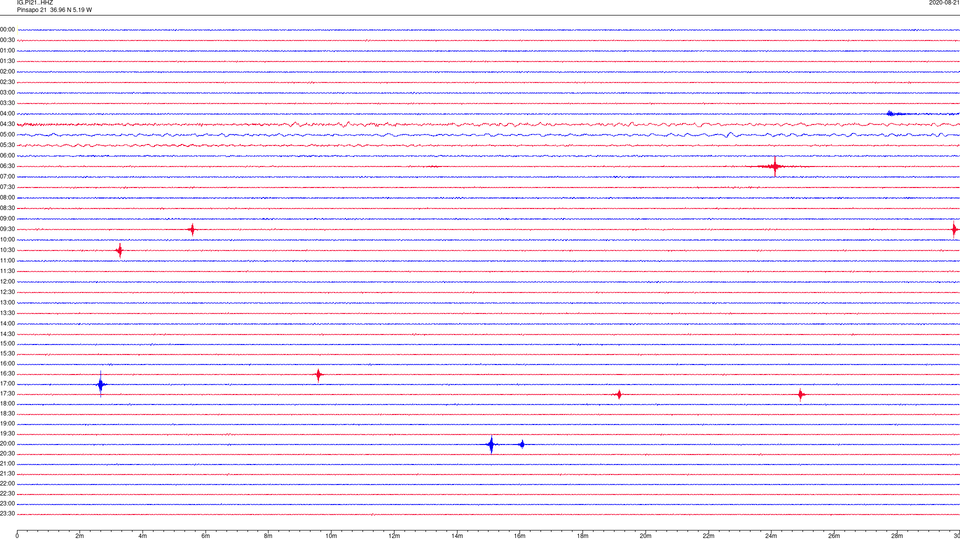The width and height of the screenshot is (960, 540).
Task: Click the 17:30 trace spike near 19 minutes
Action: click(x=619, y=394)
